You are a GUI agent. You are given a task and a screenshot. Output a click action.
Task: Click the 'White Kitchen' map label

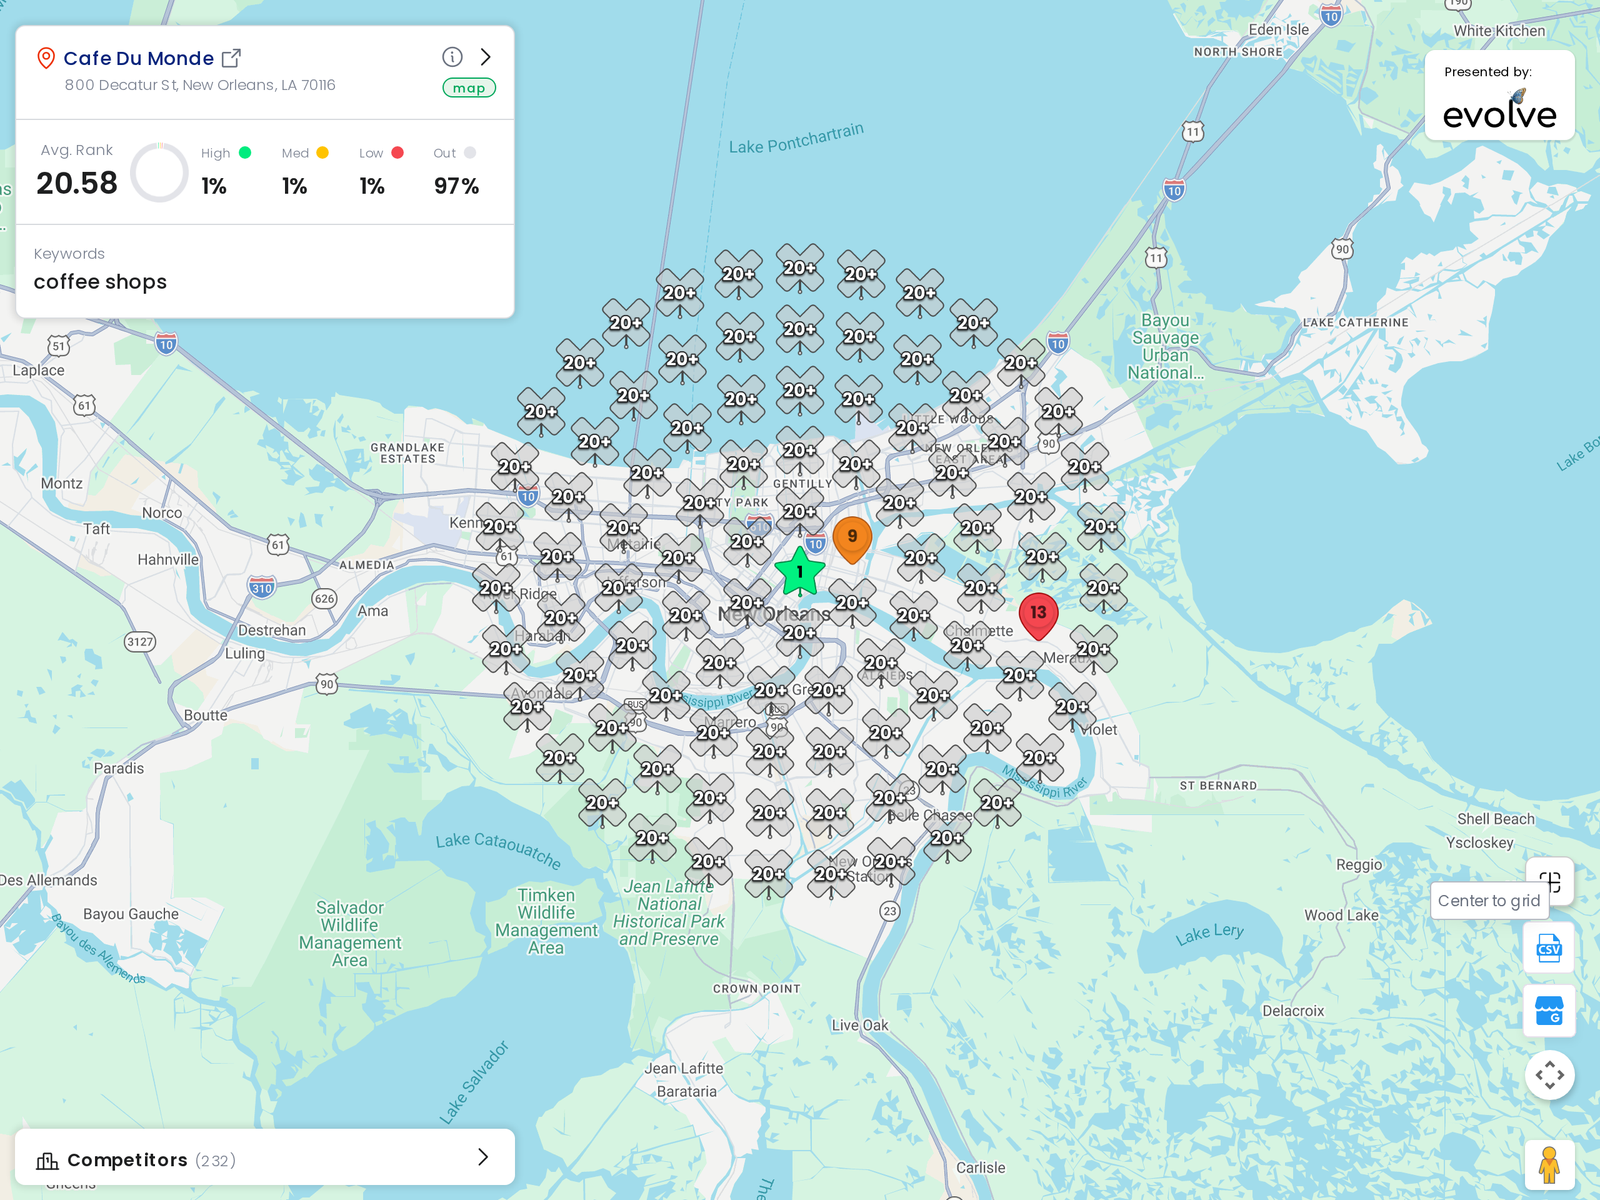[x=1499, y=31]
